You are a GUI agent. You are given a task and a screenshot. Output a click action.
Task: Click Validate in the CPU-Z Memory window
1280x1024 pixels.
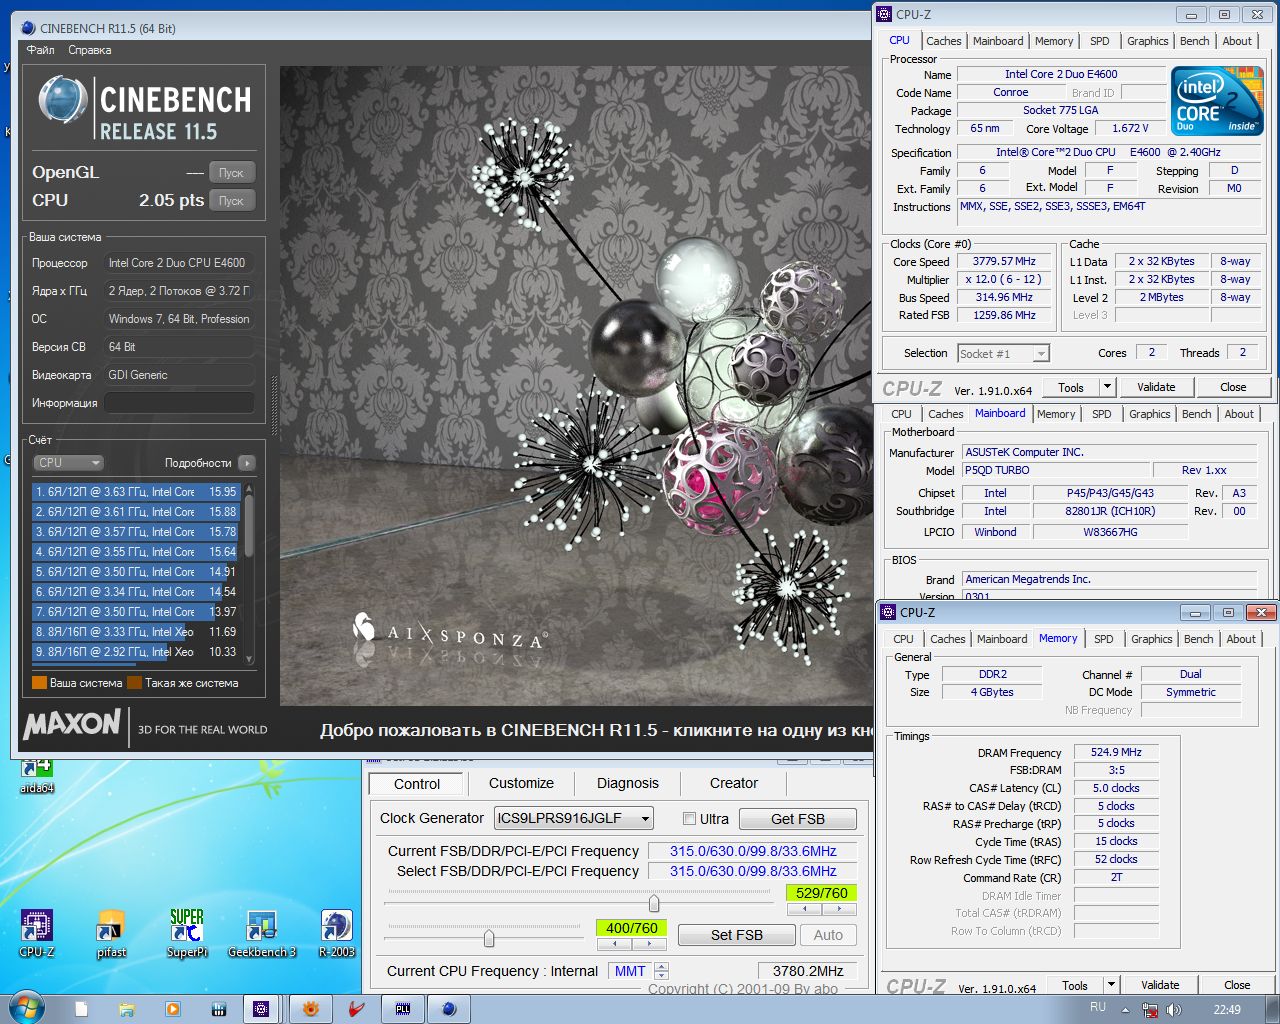1160,985
